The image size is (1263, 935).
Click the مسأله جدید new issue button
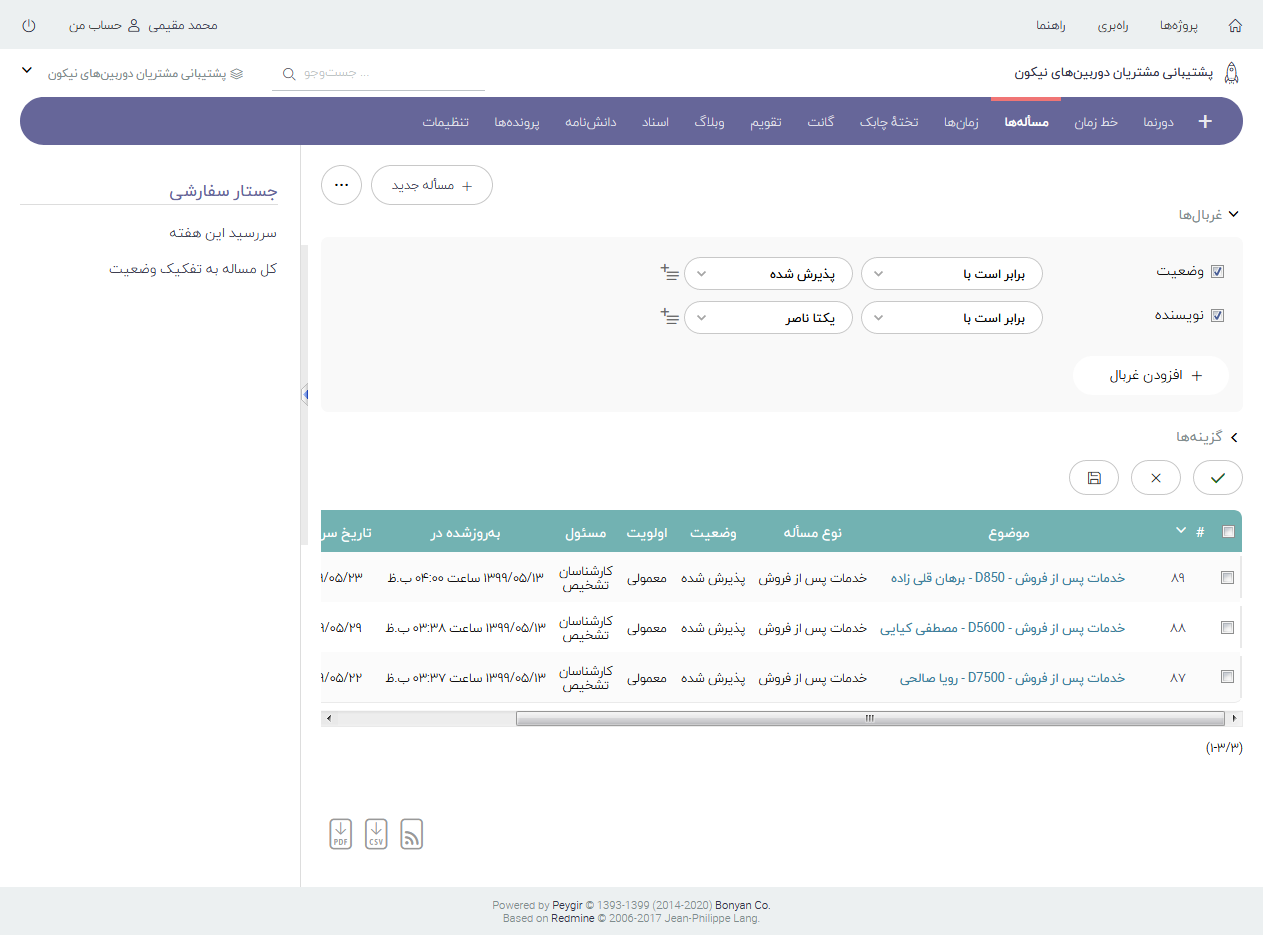(432, 185)
